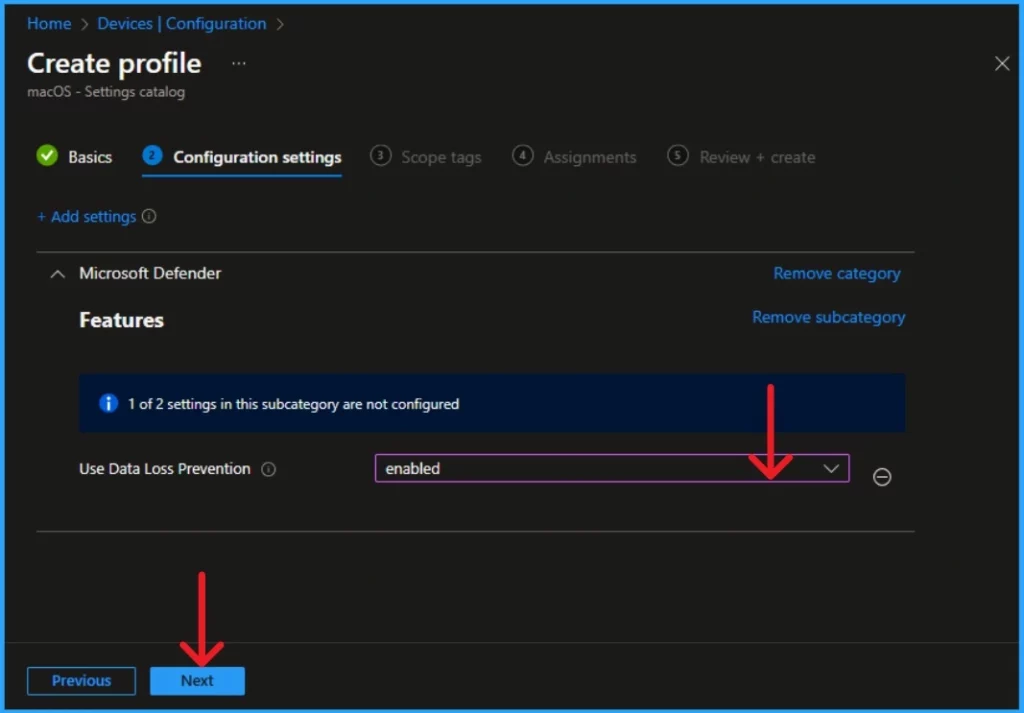Open Devices | Configuration breadcrumb
Screen dimensions: 1024x713
click(x=182, y=24)
